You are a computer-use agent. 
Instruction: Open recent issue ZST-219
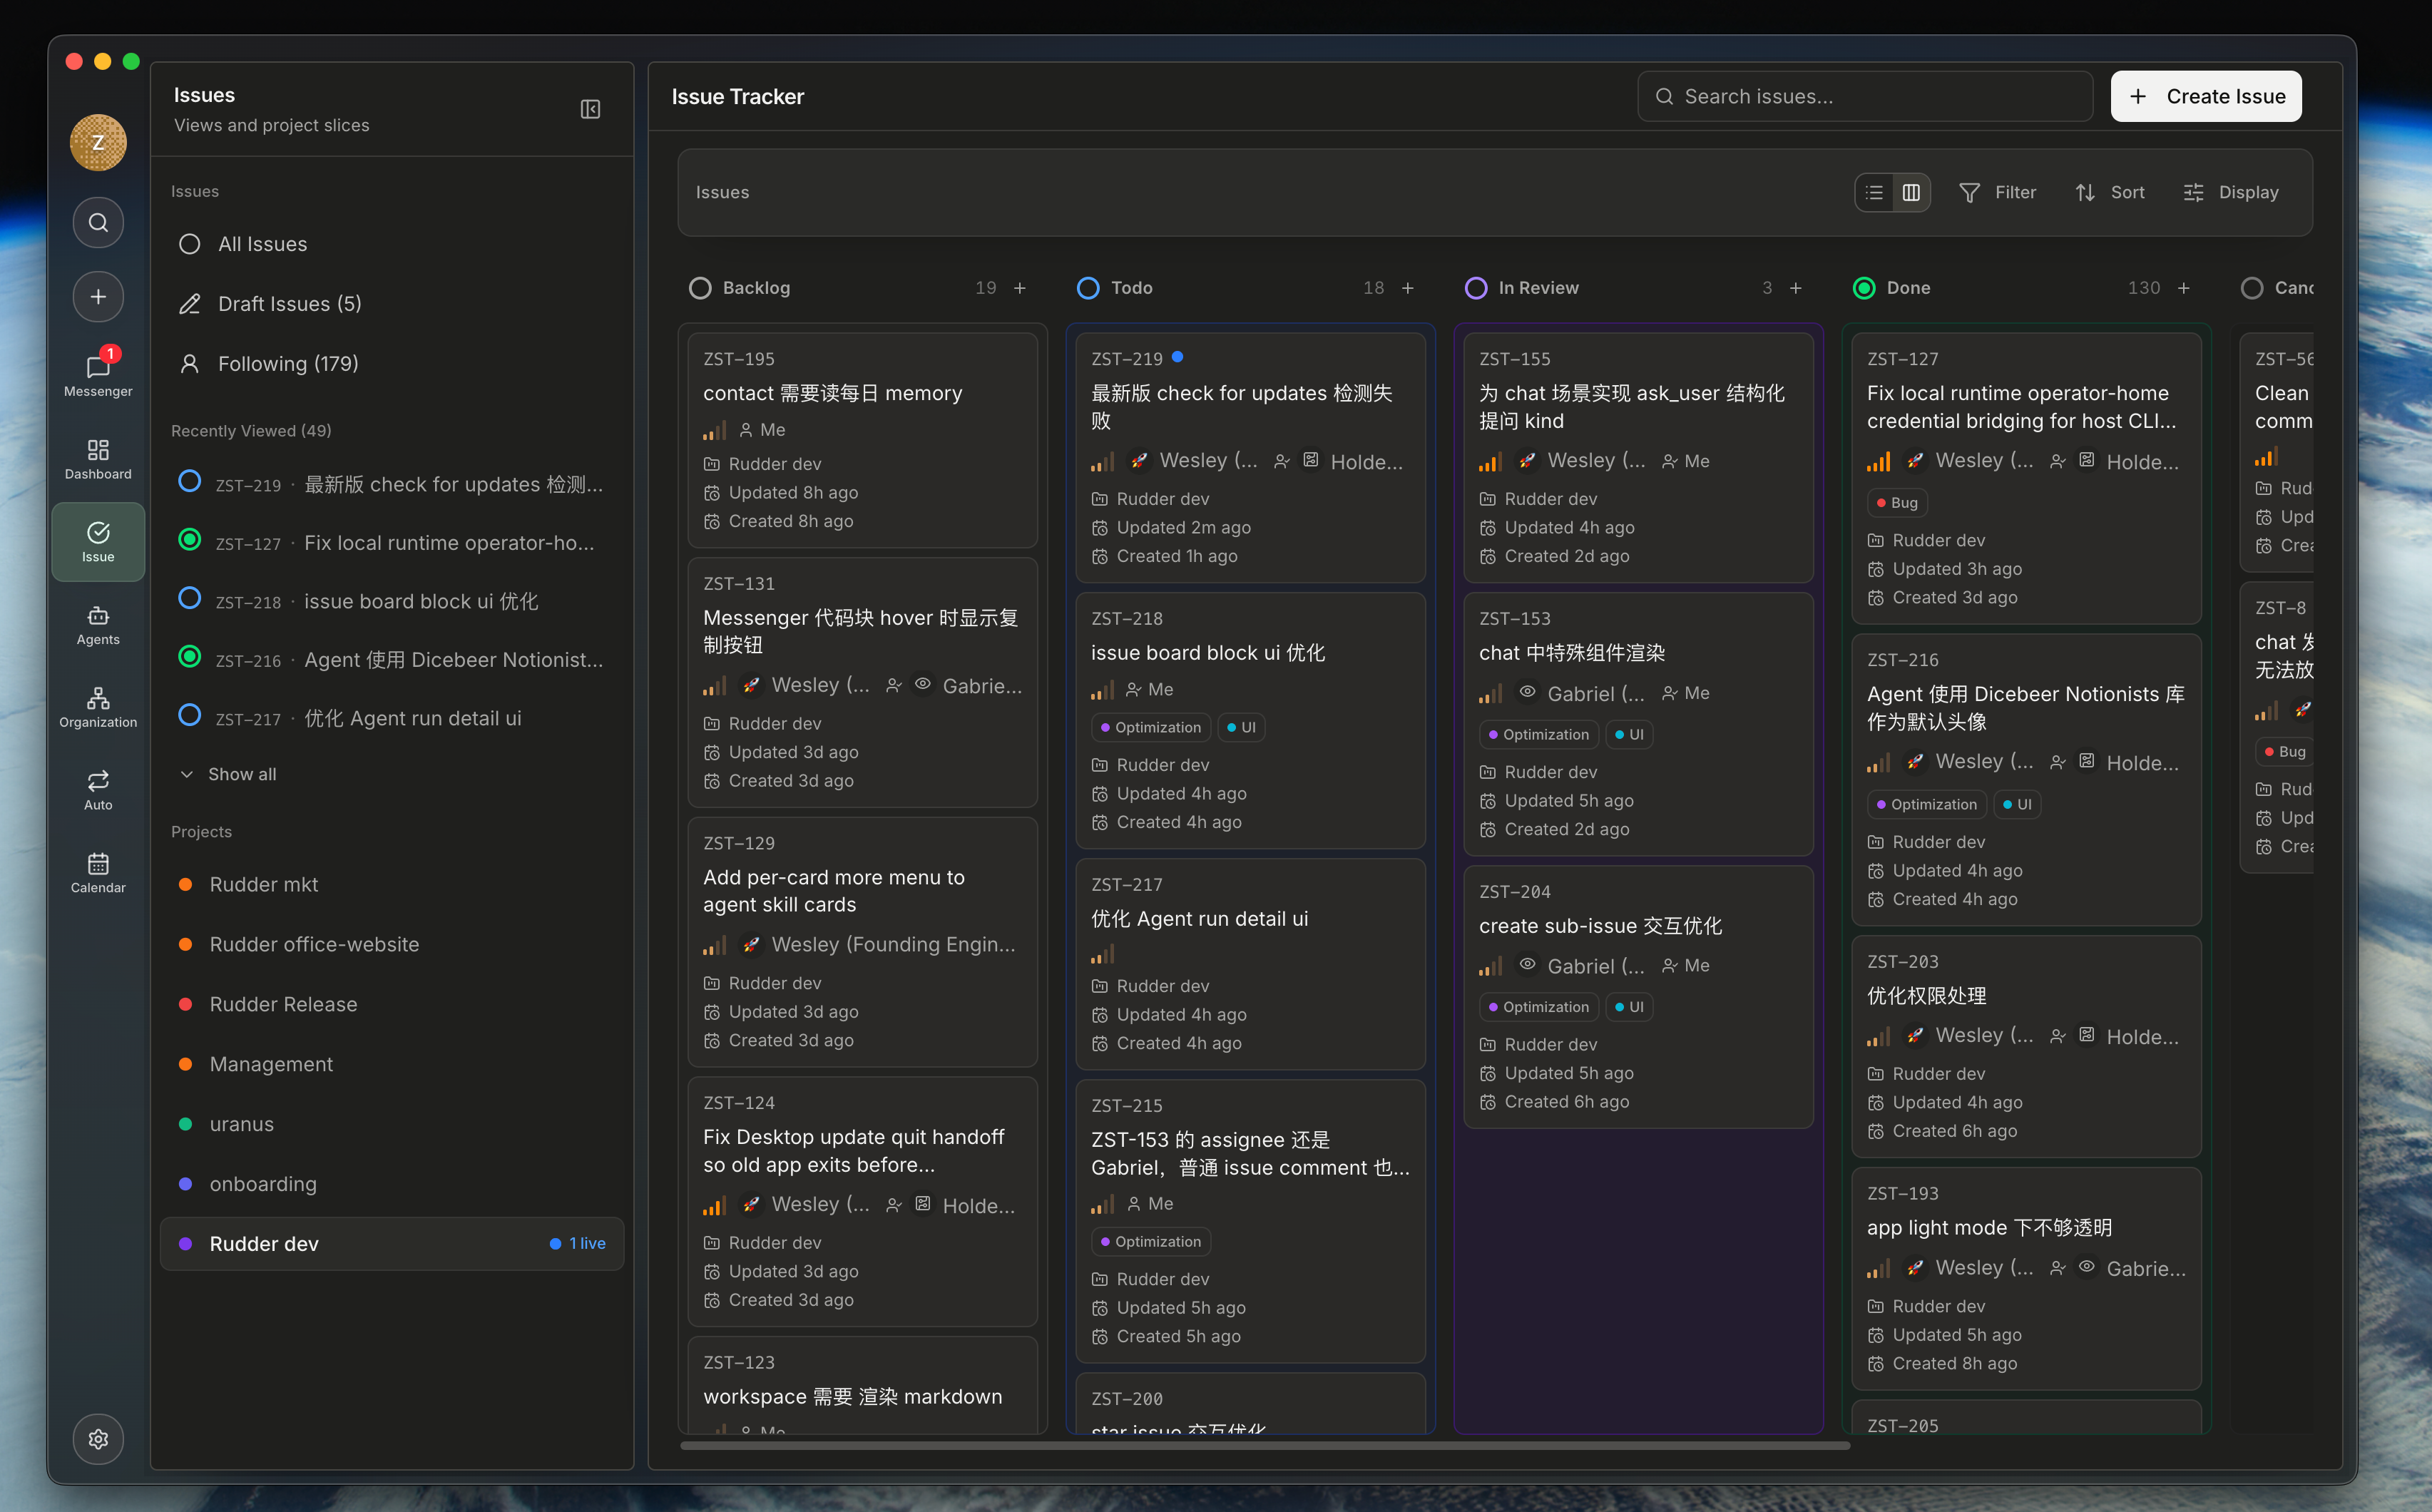[392, 484]
